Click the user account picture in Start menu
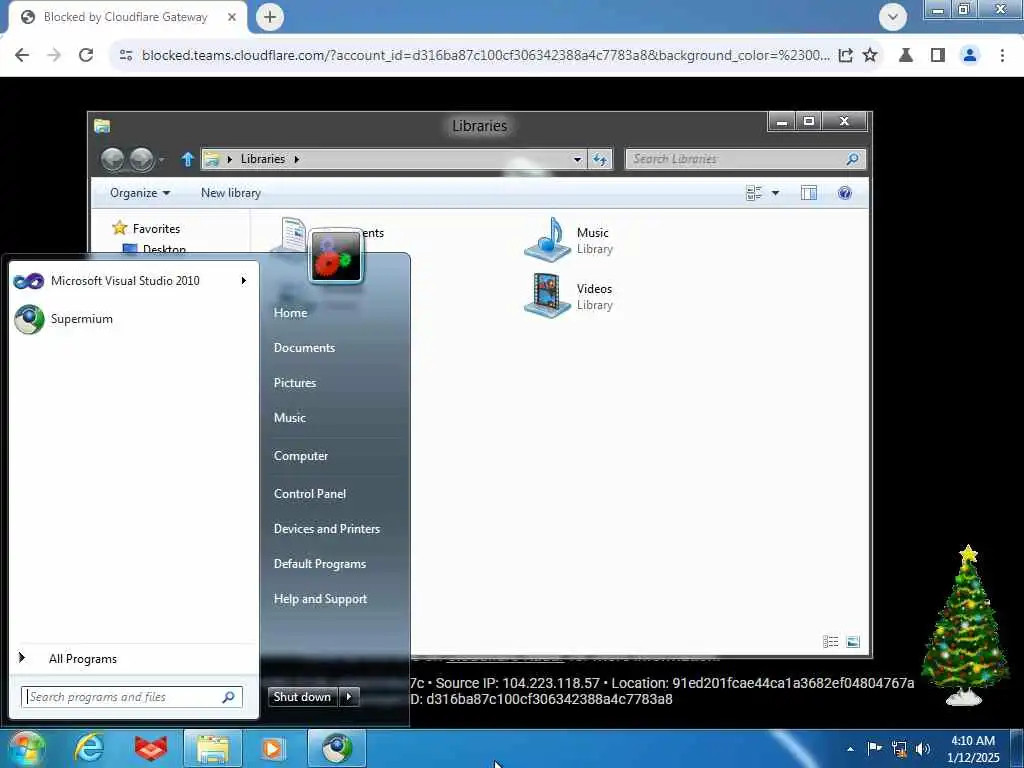The image size is (1024, 768). tap(336, 256)
